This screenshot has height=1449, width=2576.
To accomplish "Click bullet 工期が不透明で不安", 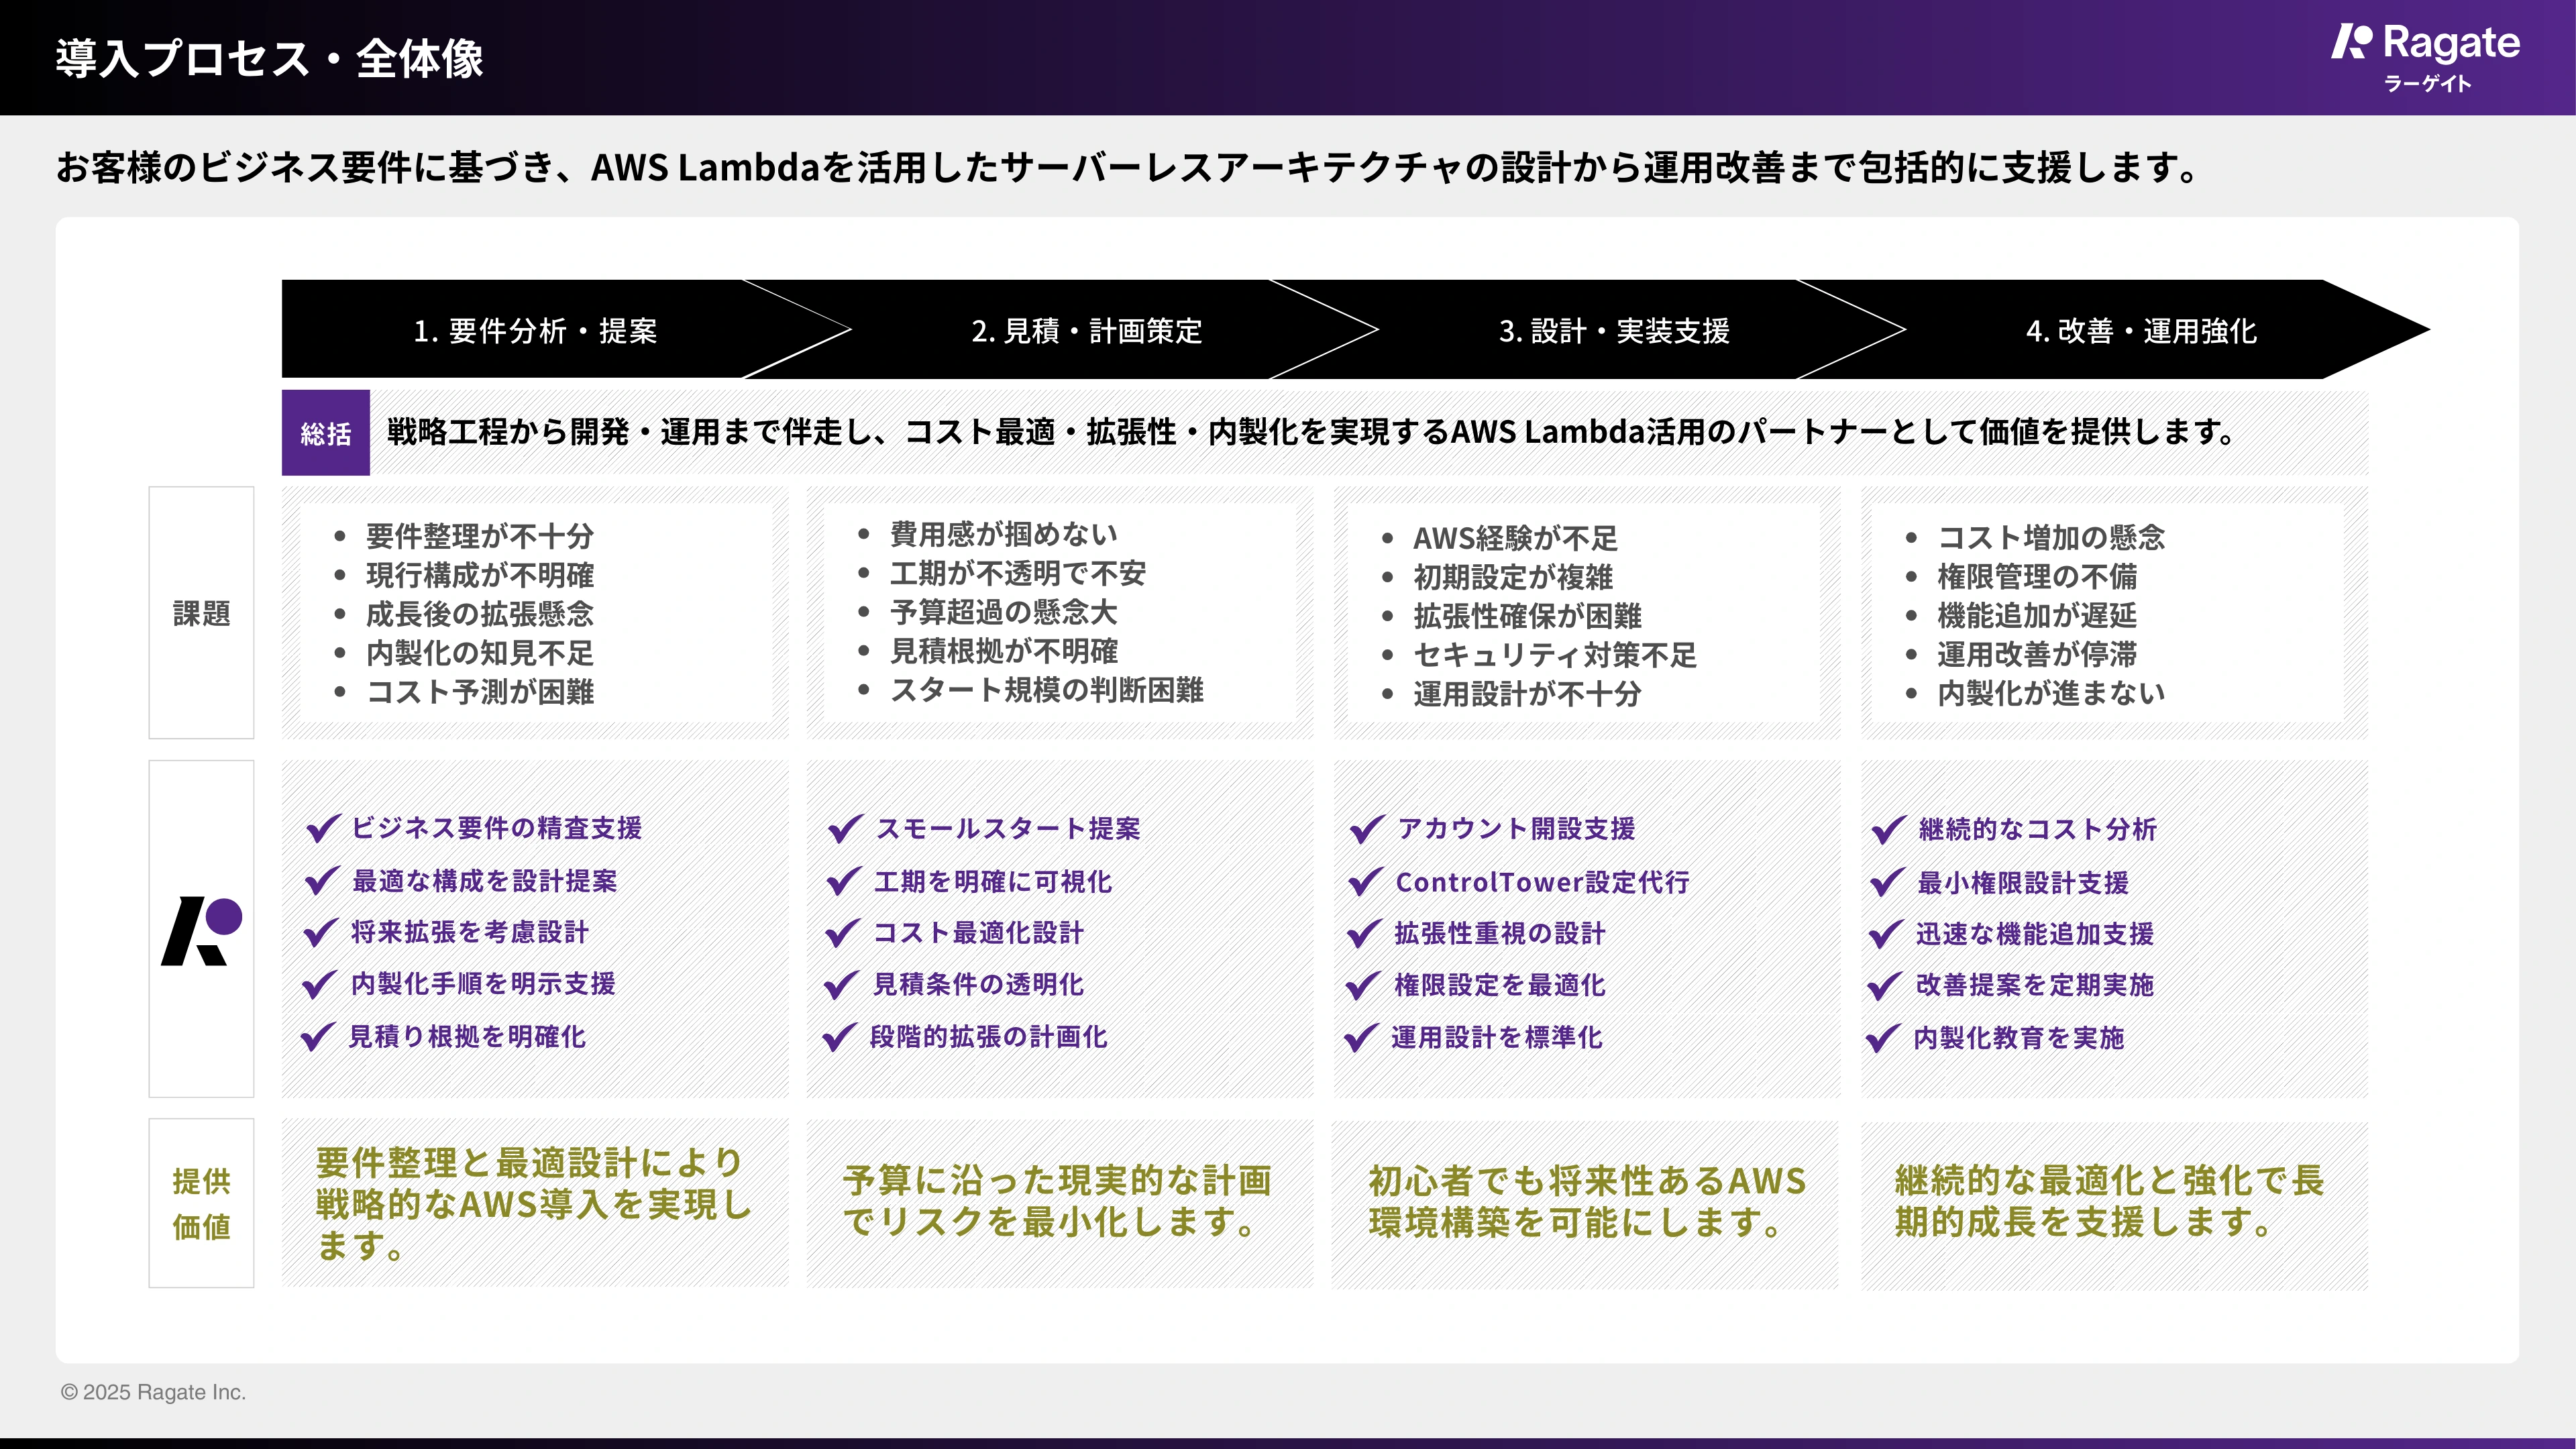I will click(x=1018, y=573).
